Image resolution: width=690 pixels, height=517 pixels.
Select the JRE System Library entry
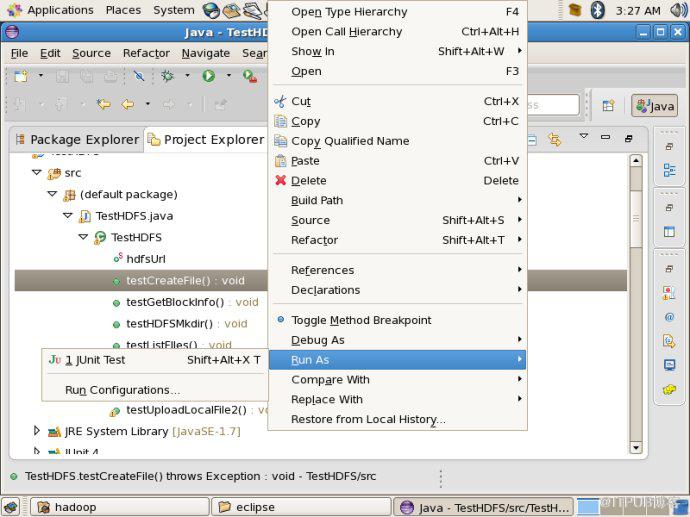[x=152, y=431]
